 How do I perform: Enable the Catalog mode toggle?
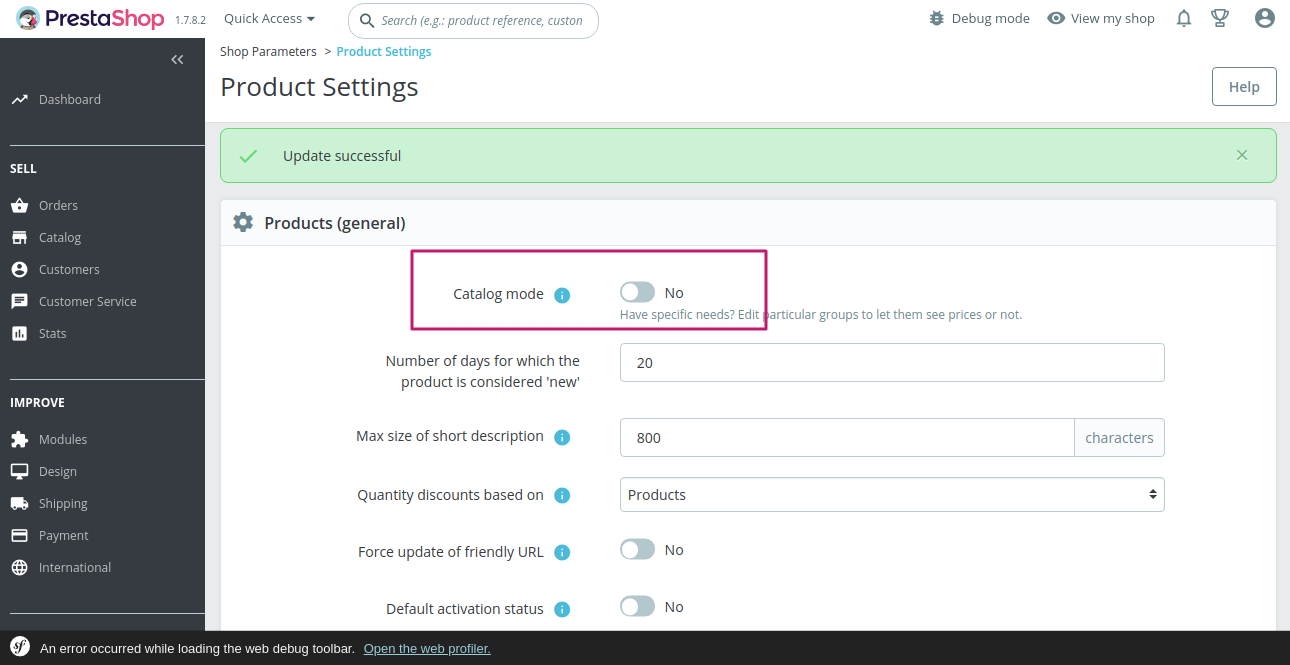637,292
